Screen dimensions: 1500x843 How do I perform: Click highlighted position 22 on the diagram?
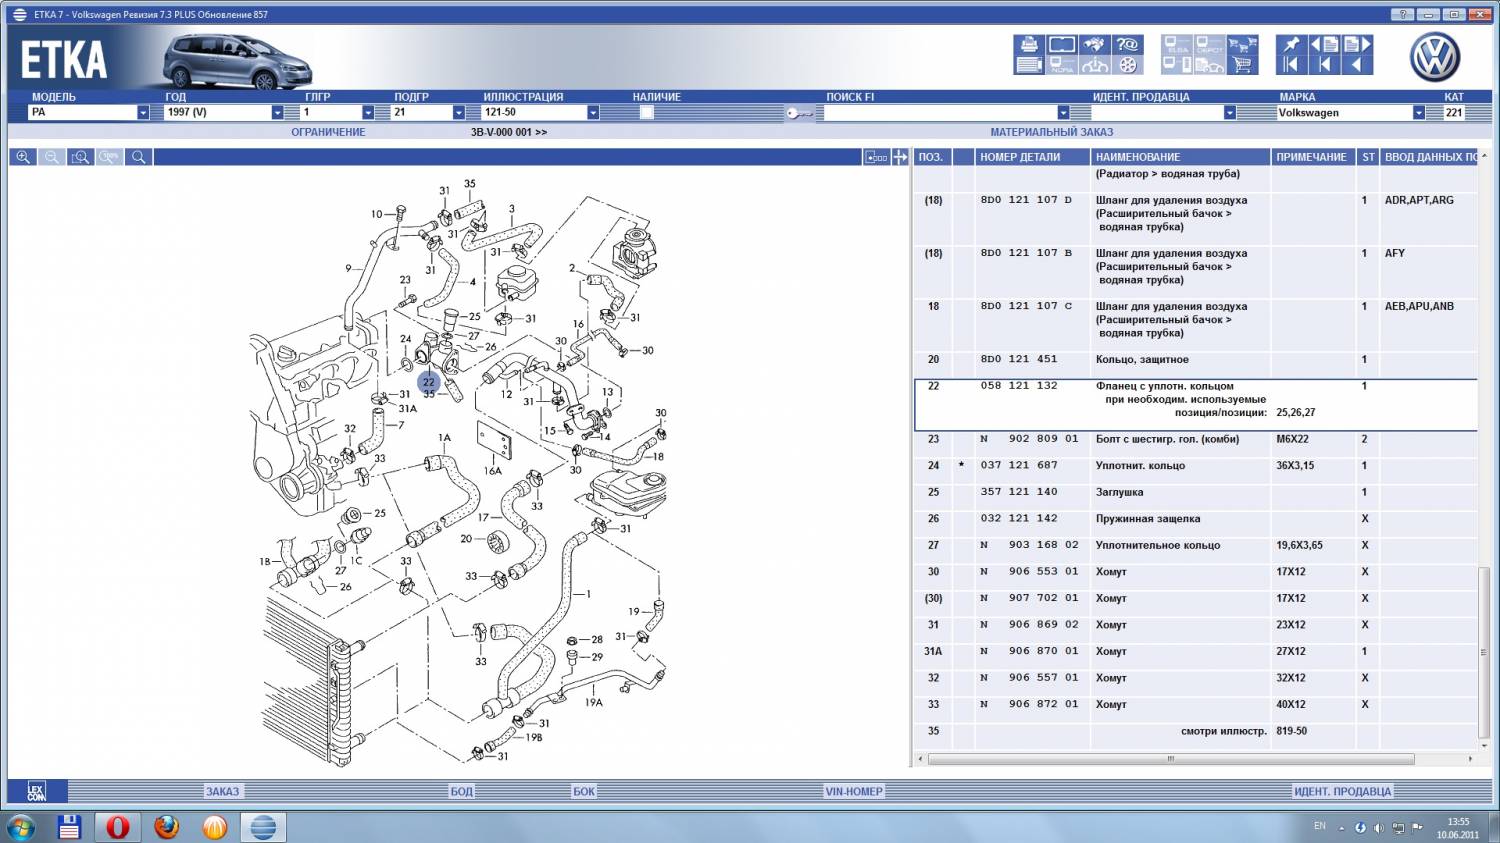point(429,381)
